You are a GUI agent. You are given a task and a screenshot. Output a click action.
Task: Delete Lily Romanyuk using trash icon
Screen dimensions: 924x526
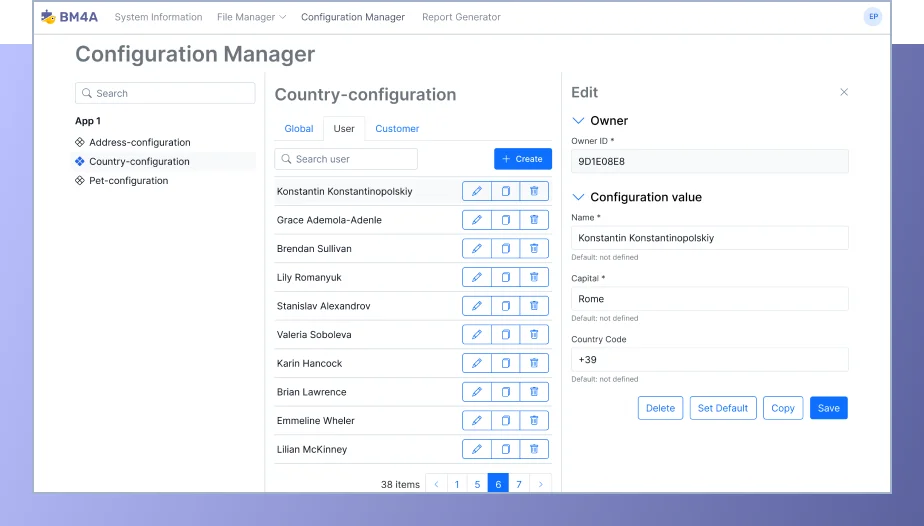coord(534,277)
